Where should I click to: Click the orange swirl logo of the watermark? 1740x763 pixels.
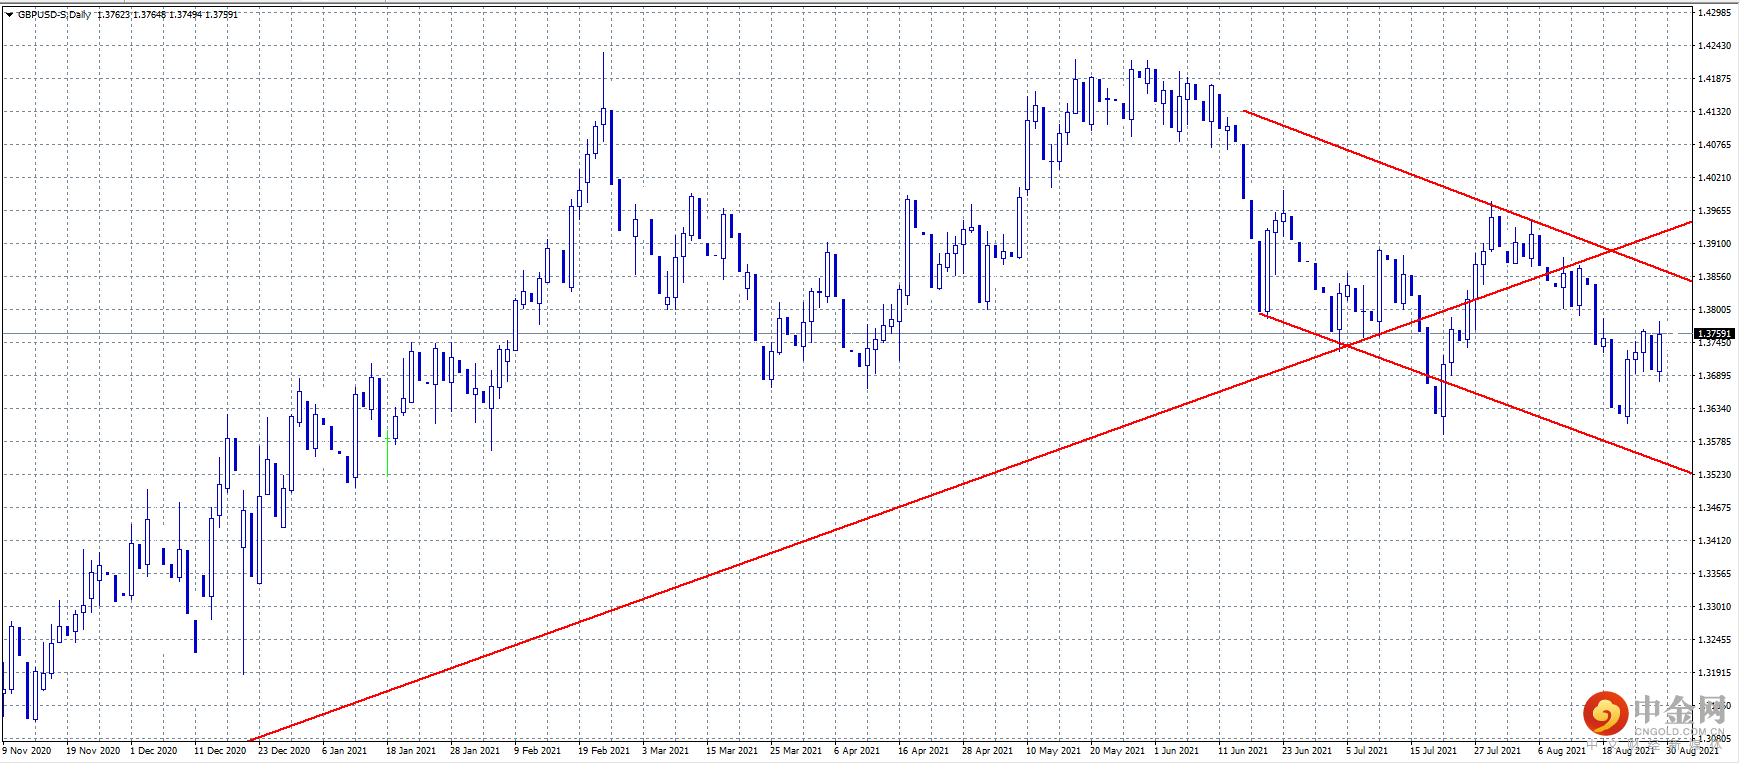pyautogui.click(x=1605, y=714)
